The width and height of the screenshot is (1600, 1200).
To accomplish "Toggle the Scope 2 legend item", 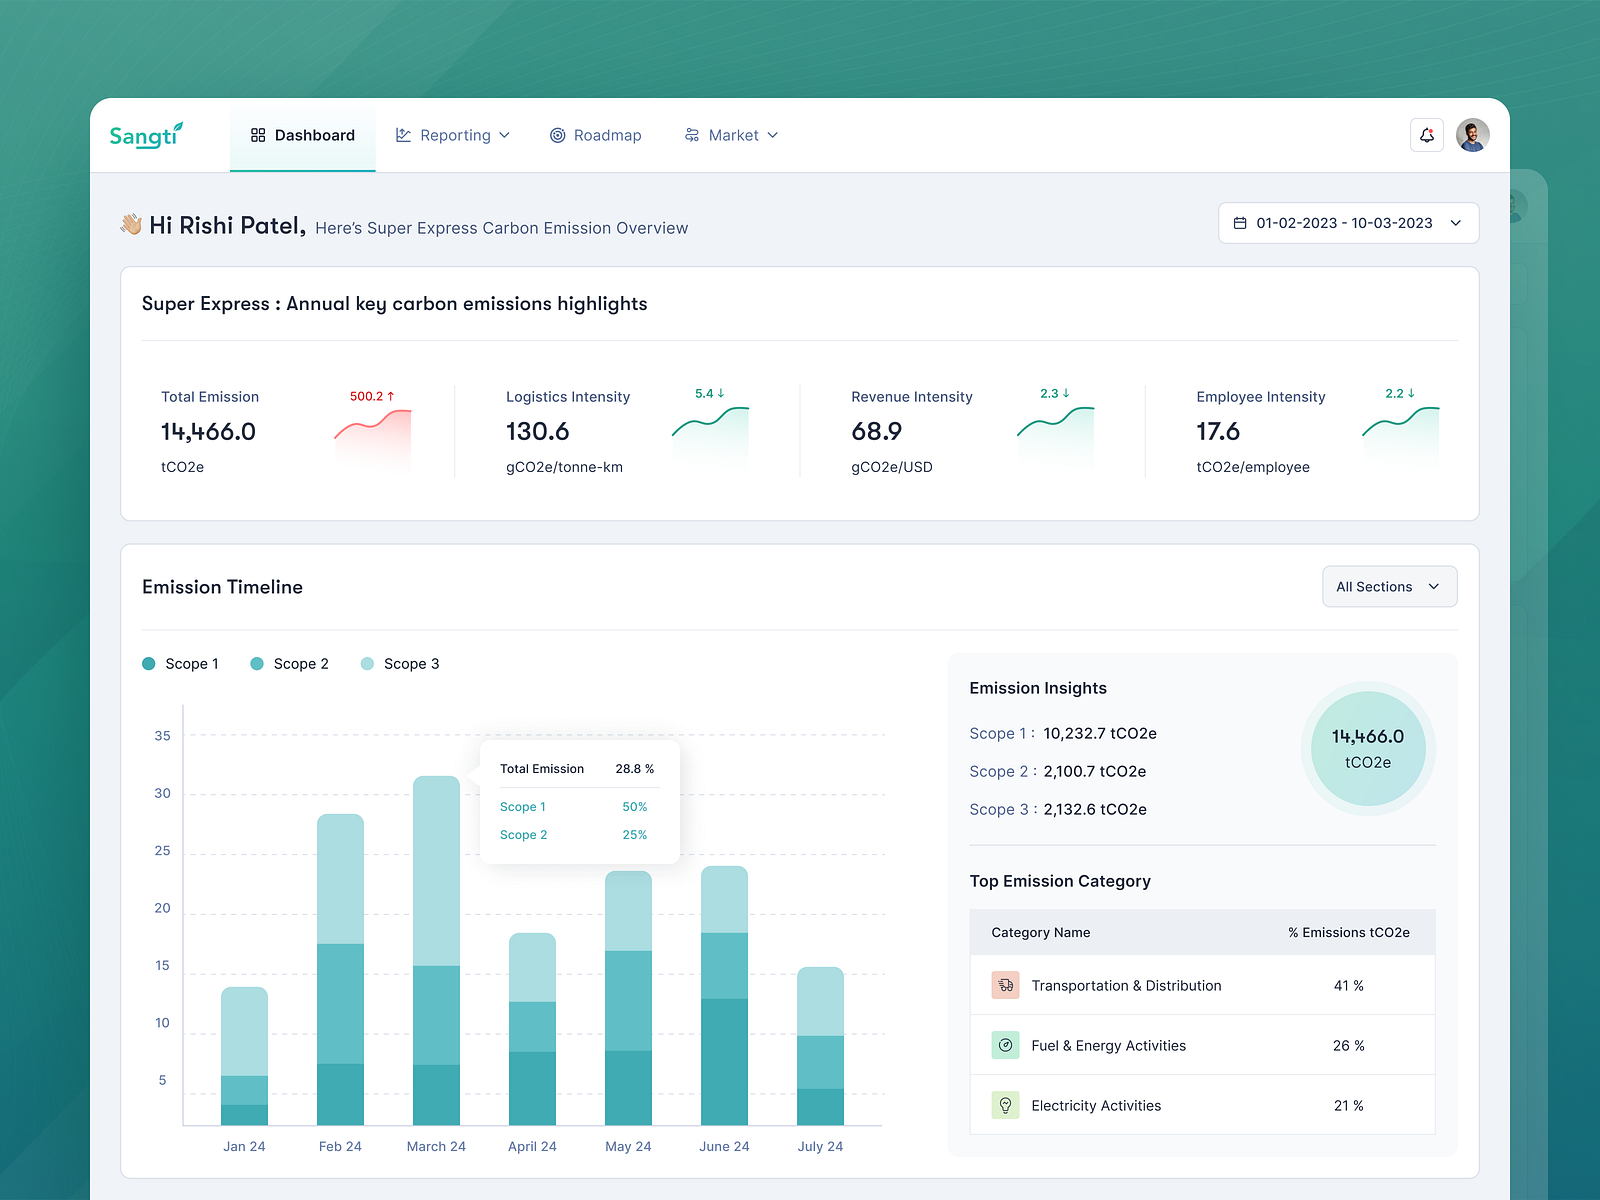I will (x=290, y=663).
